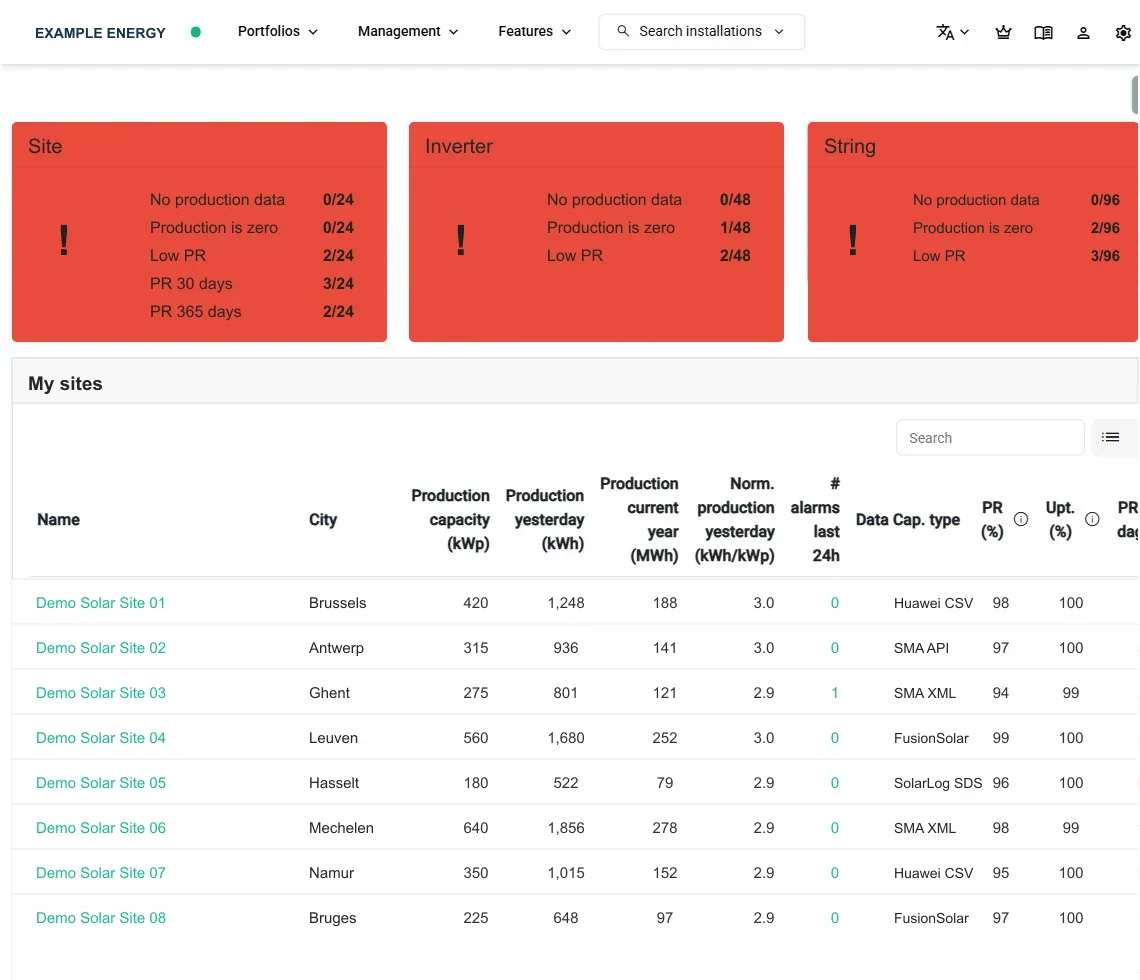
Task: Expand the Management menu
Action: tap(408, 31)
